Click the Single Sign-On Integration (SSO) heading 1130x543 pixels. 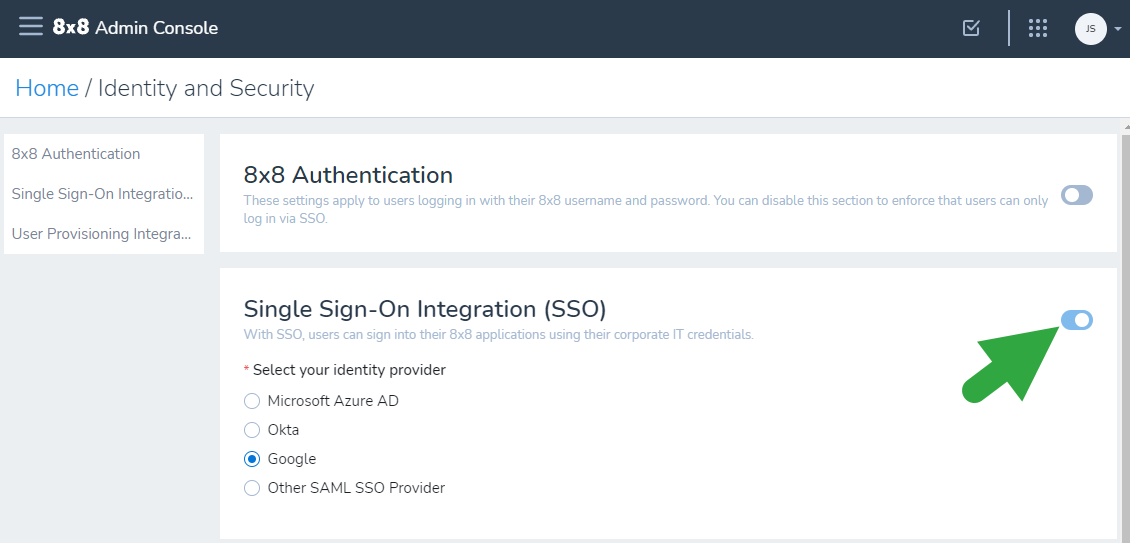[425, 309]
